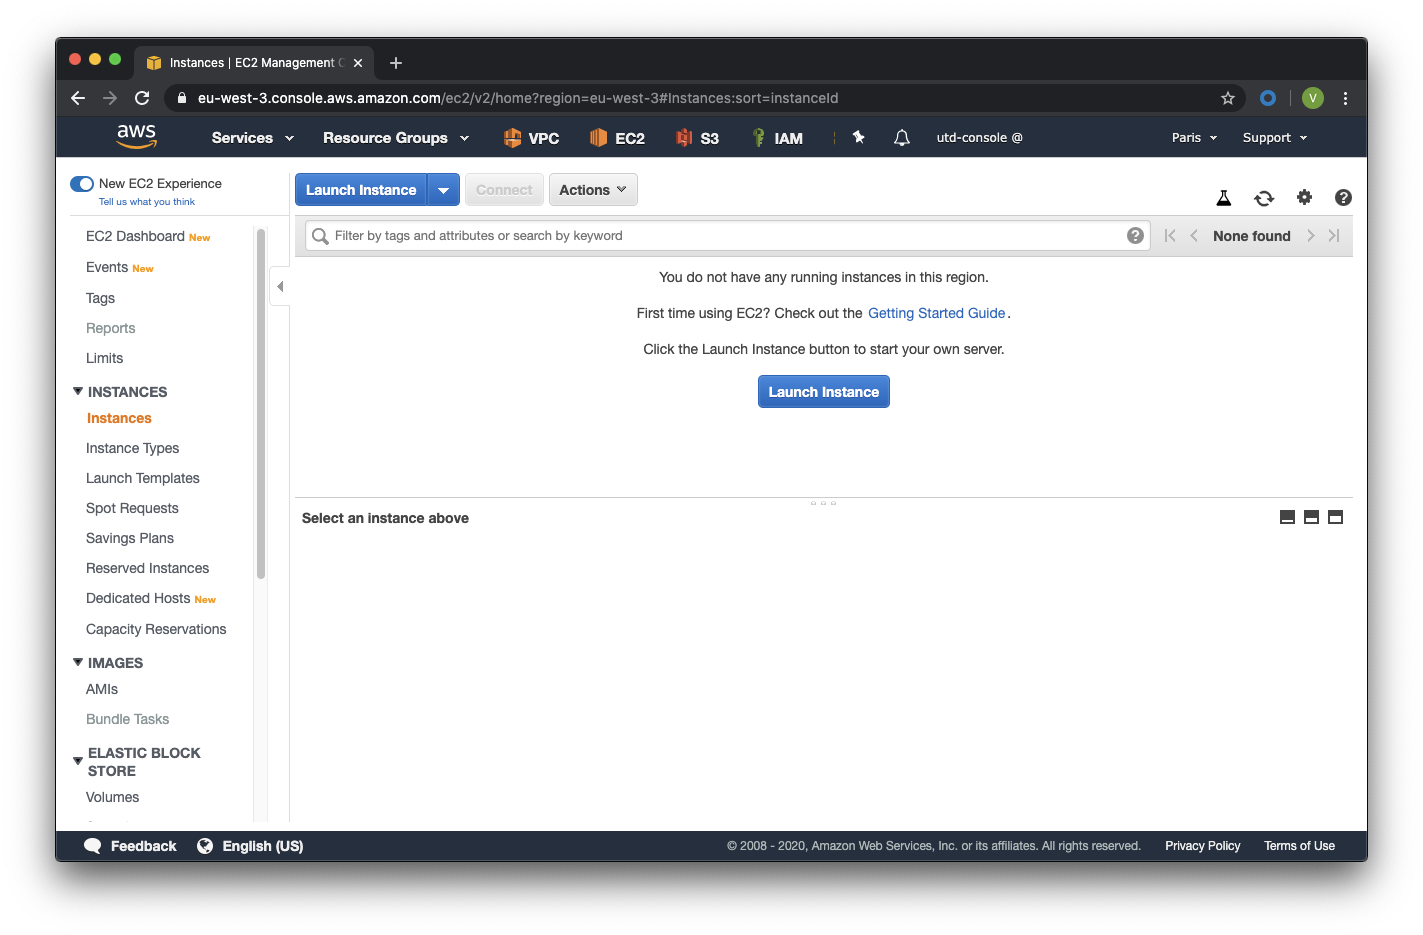Open Instance Types in sidebar
The height and width of the screenshot is (935, 1423).
pos(133,448)
